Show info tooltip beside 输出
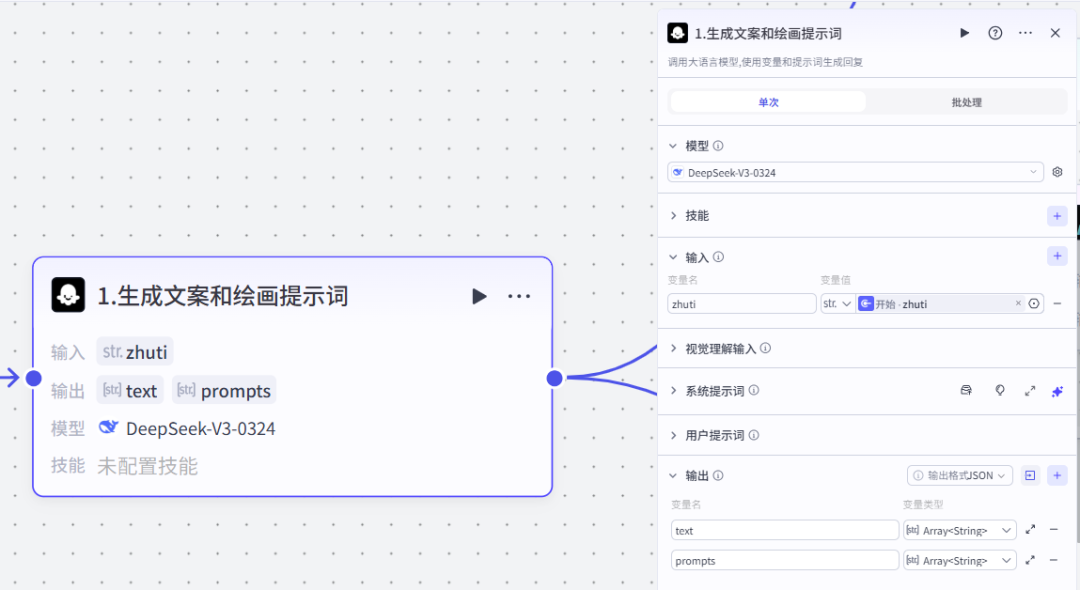Screen dimensions: 1080x590 [718, 475]
